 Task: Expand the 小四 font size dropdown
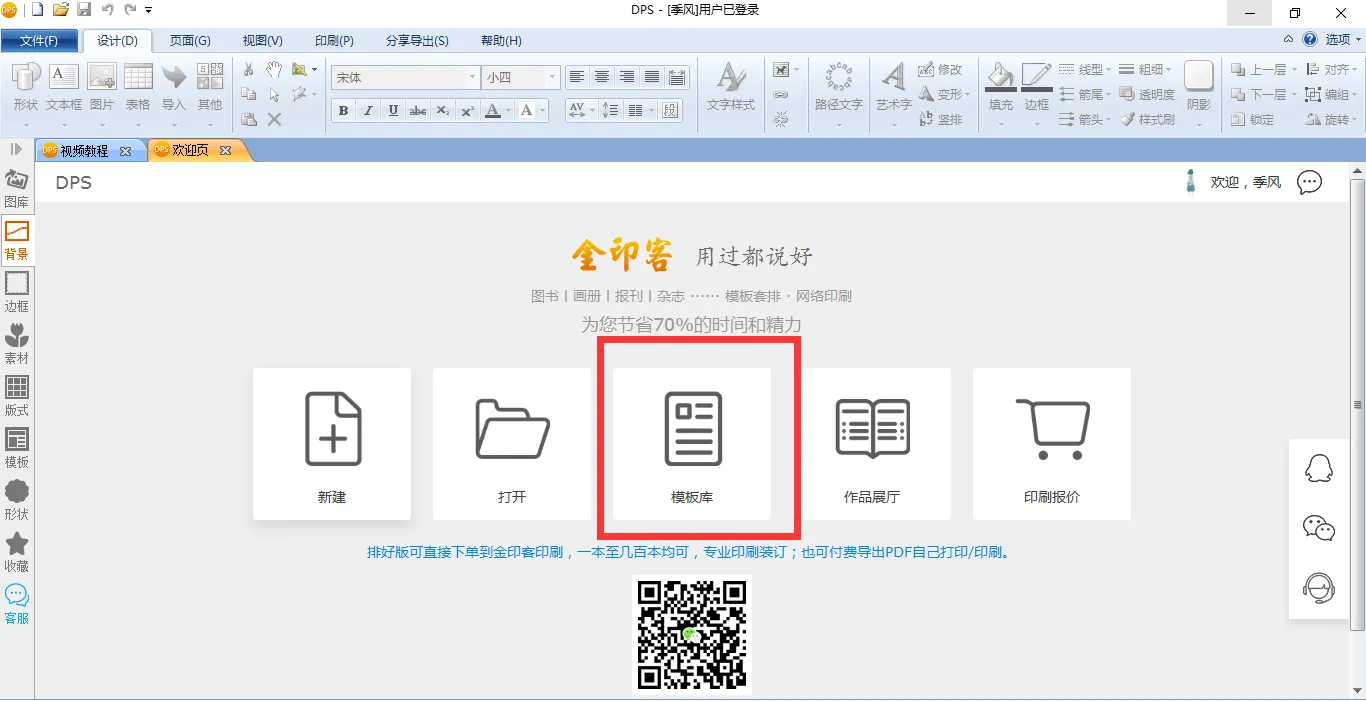[x=551, y=77]
